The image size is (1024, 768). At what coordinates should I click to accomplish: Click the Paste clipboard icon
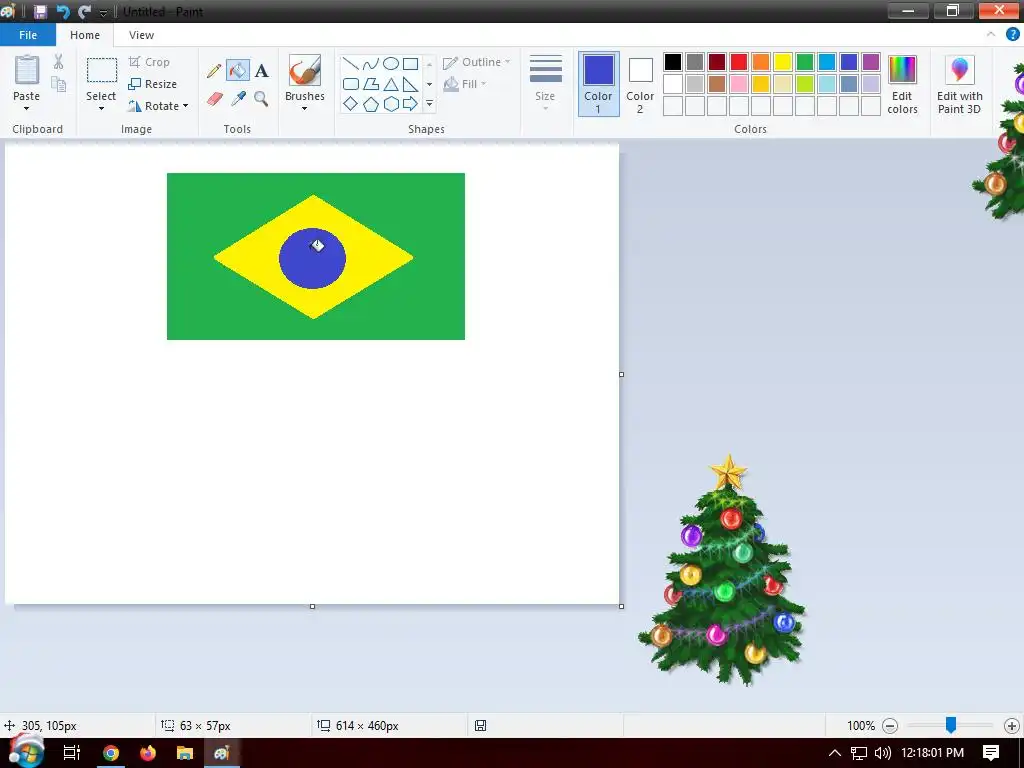(x=27, y=70)
